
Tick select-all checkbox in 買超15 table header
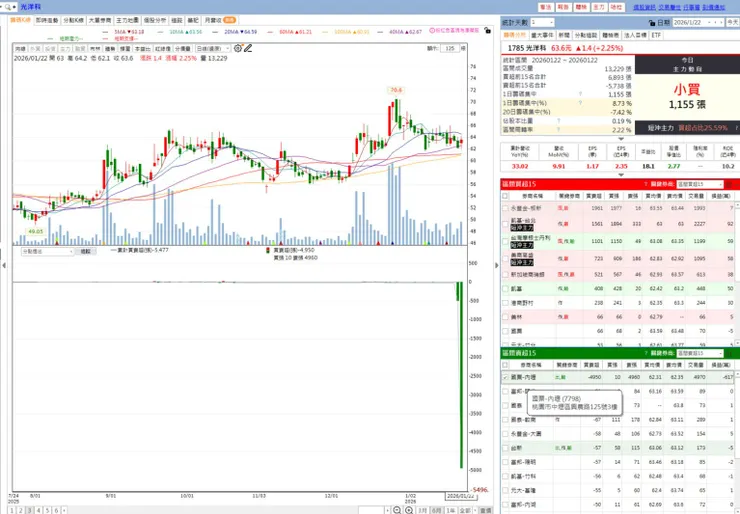coord(505,196)
